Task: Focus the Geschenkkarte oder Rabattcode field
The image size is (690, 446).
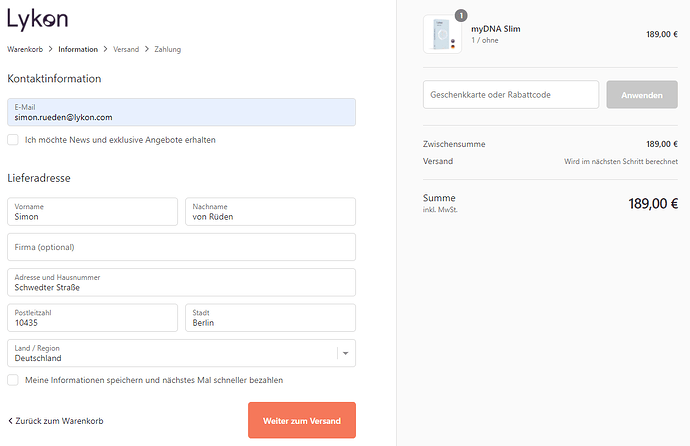Action: pyautogui.click(x=510, y=95)
